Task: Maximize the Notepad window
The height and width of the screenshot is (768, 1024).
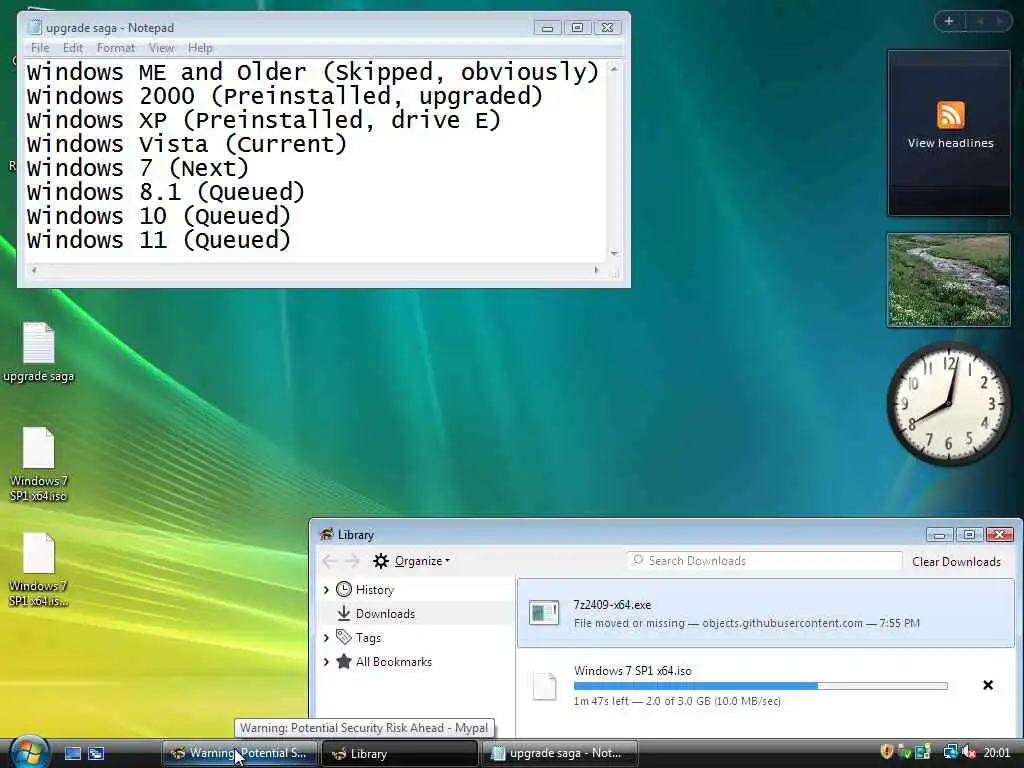Action: click(577, 27)
